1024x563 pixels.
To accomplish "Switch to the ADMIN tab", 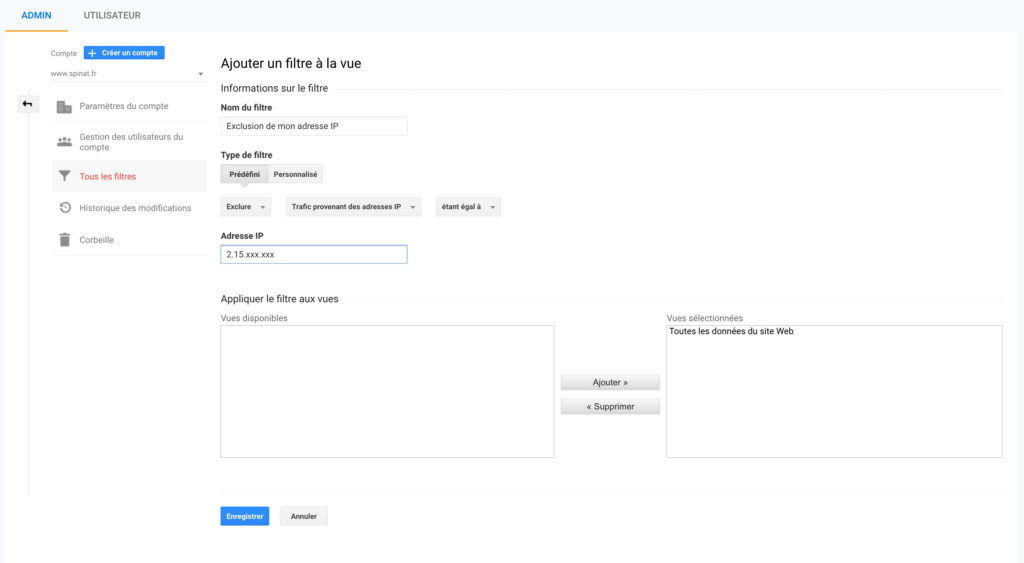I will click(x=36, y=16).
